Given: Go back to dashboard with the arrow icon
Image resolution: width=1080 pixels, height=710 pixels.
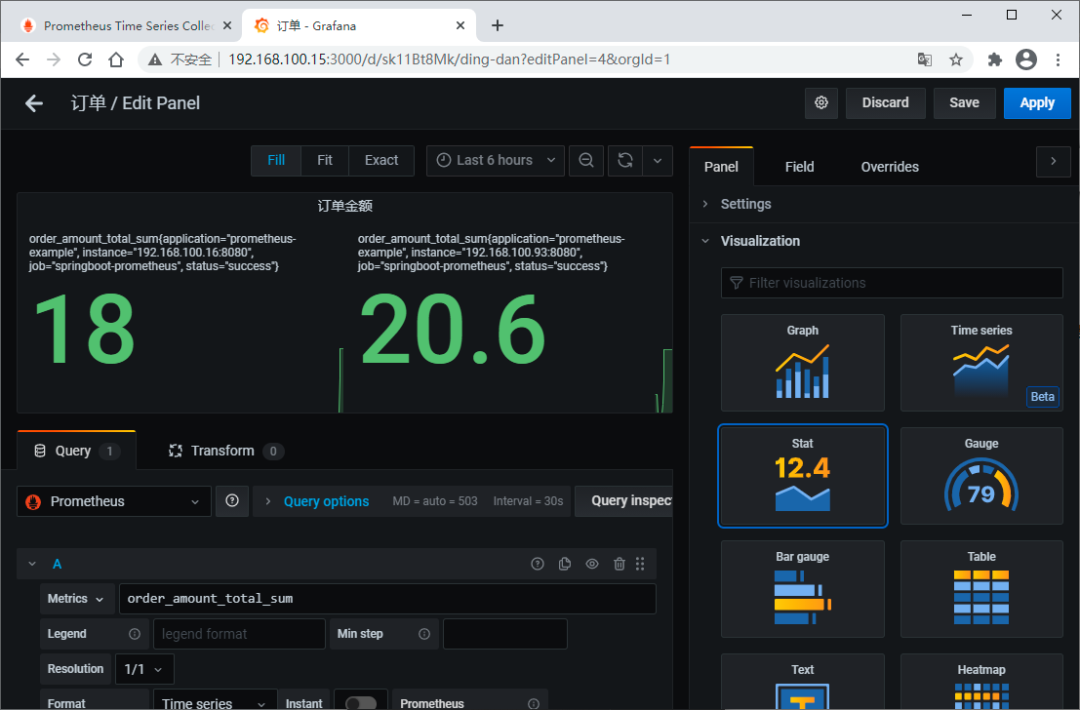Looking at the screenshot, I should tap(33, 103).
